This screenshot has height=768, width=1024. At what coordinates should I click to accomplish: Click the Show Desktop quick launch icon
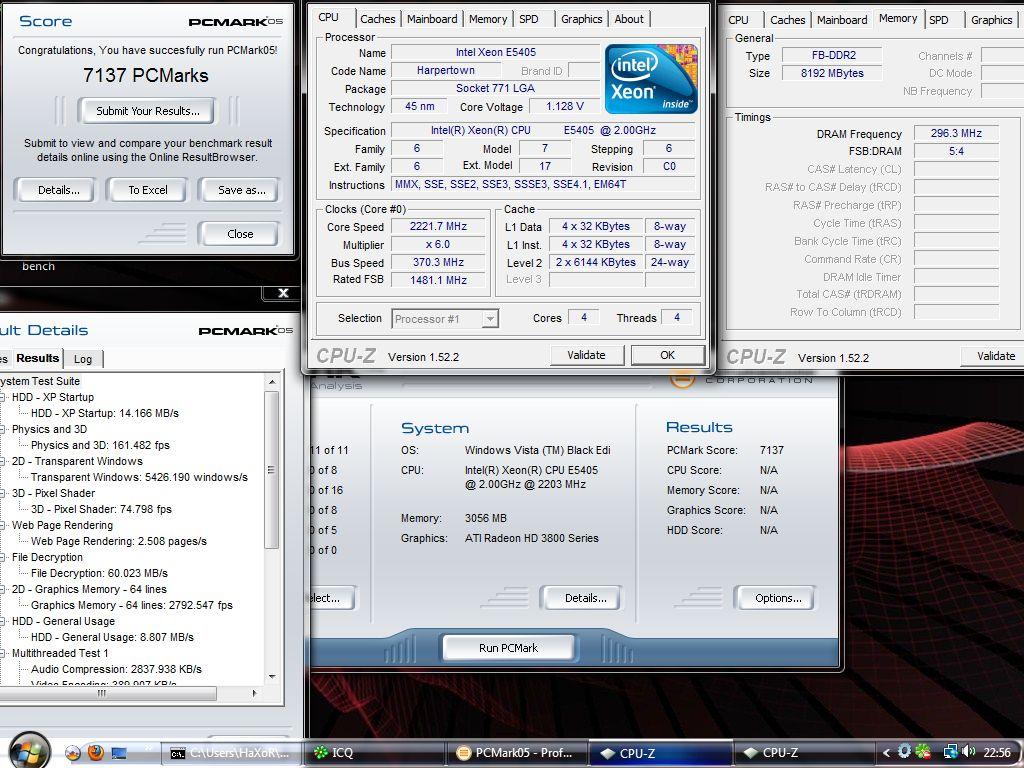pyautogui.click(x=119, y=753)
